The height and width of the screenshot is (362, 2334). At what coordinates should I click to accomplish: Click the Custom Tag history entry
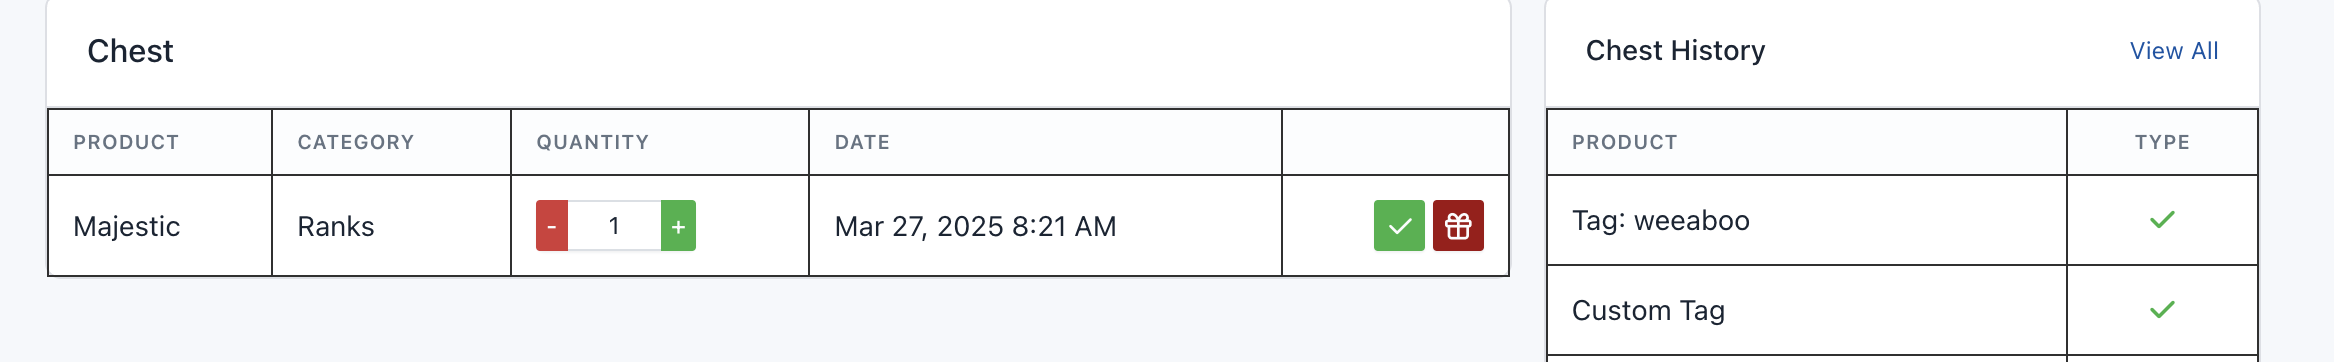tap(1648, 310)
